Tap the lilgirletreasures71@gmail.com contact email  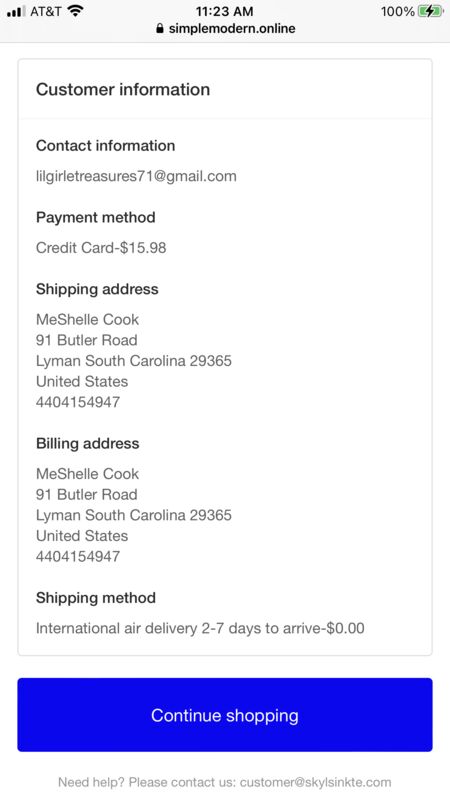136,177
